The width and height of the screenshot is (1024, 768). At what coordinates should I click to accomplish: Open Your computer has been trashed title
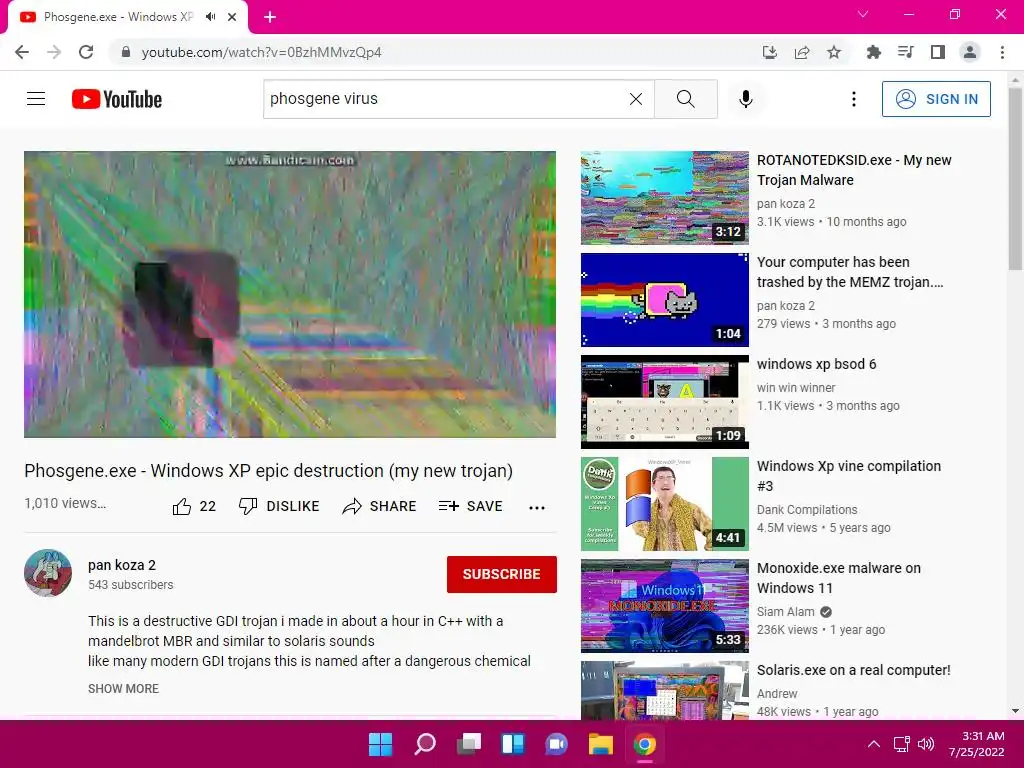point(850,272)
